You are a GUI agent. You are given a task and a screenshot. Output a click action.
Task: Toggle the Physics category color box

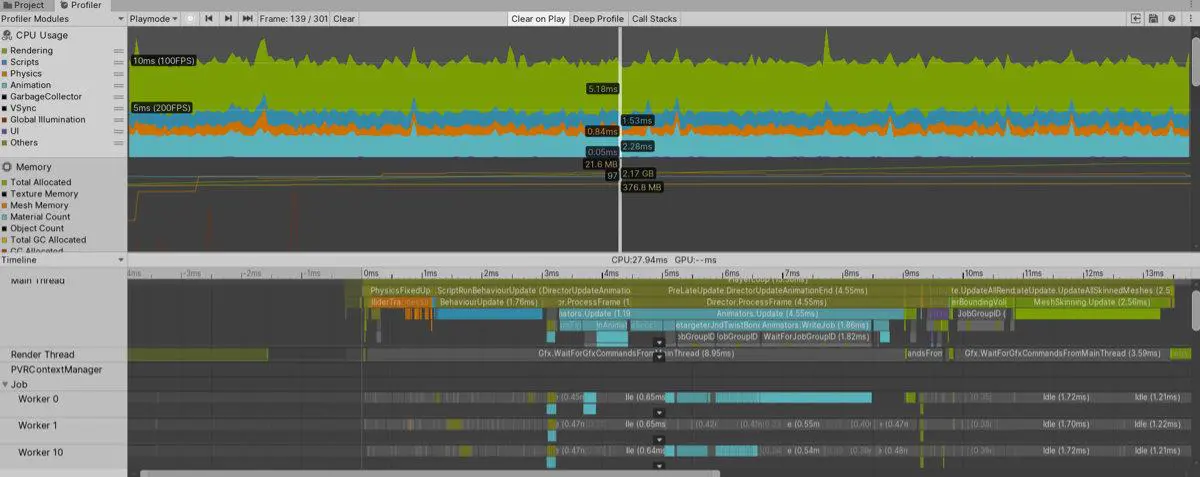click(5, 74)
